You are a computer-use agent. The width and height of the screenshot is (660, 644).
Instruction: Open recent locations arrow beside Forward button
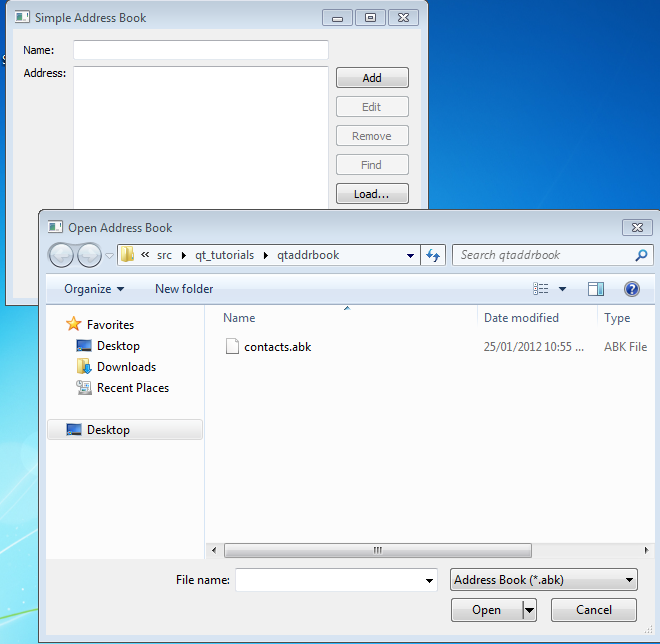(x=109, y=255)
